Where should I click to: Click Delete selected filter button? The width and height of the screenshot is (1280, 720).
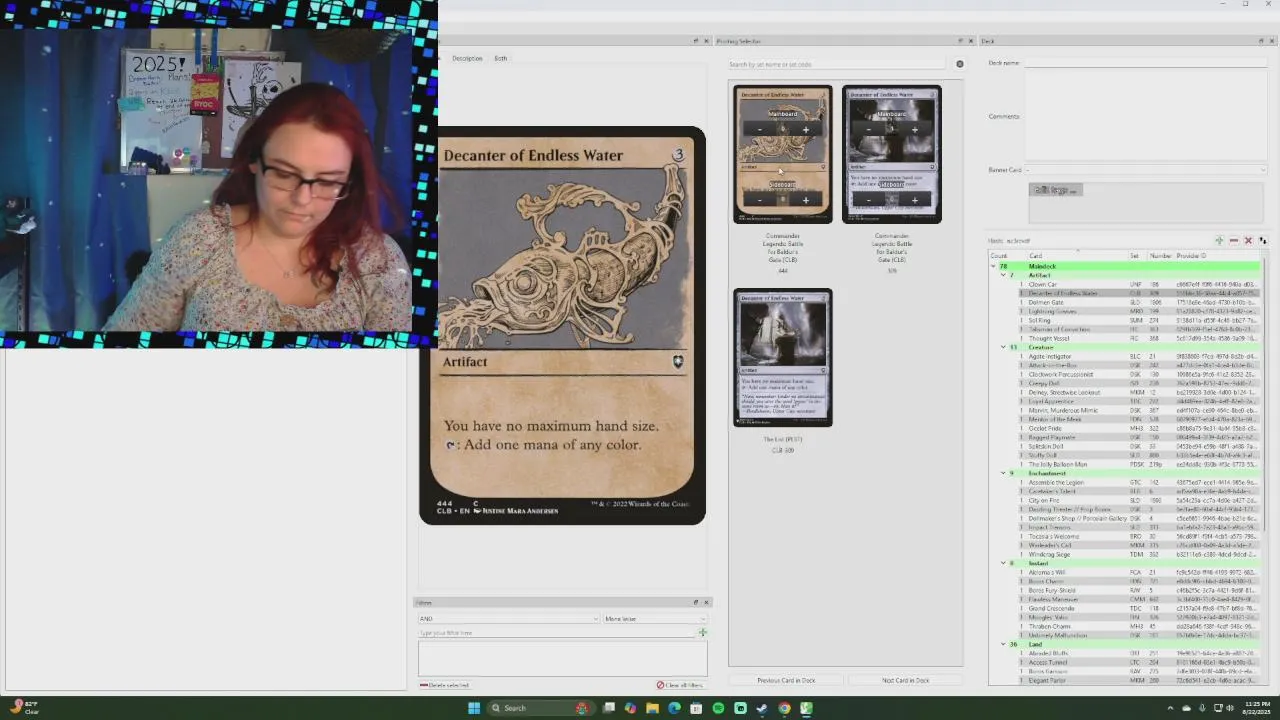[444, 685]
